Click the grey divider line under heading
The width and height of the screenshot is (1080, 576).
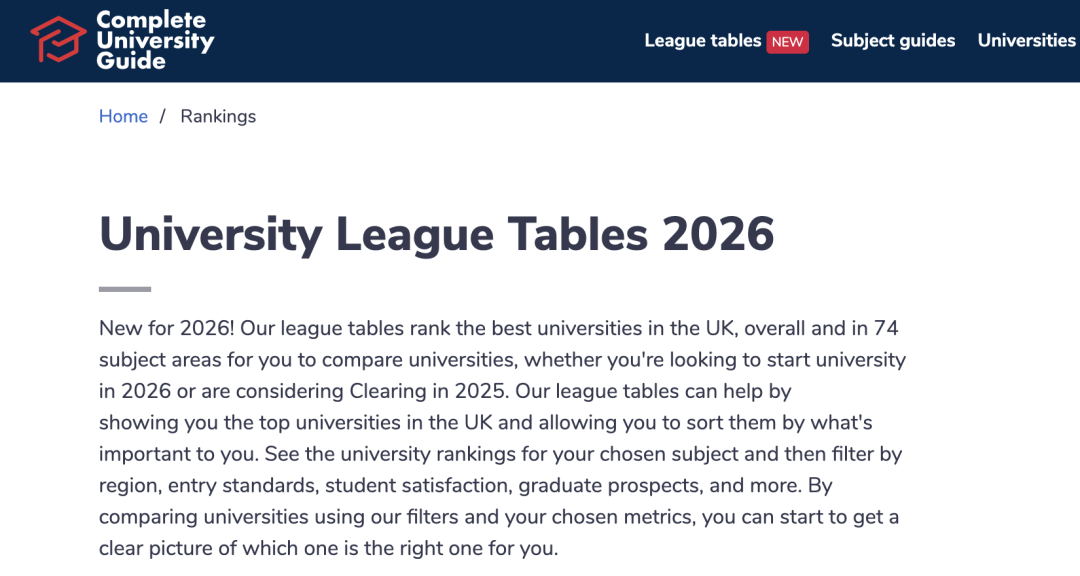[x=125, y=289]
